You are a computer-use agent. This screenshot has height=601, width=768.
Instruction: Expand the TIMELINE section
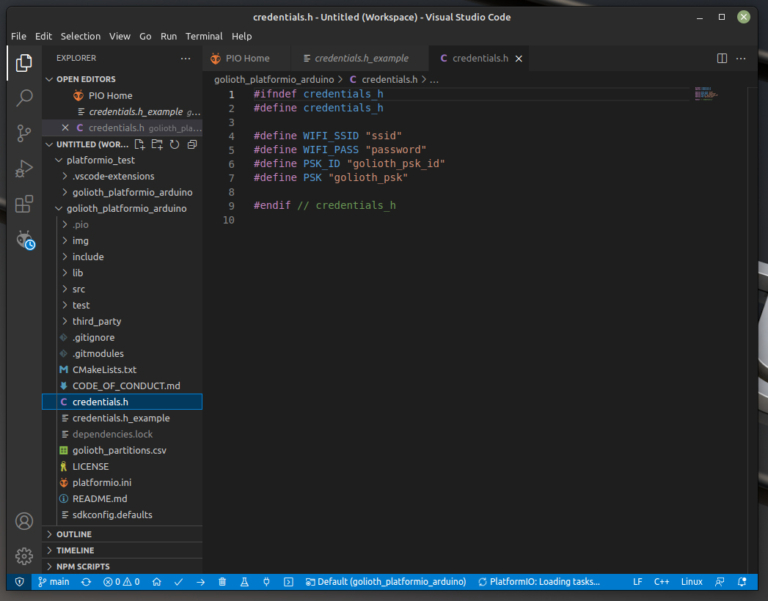[75, 550]
